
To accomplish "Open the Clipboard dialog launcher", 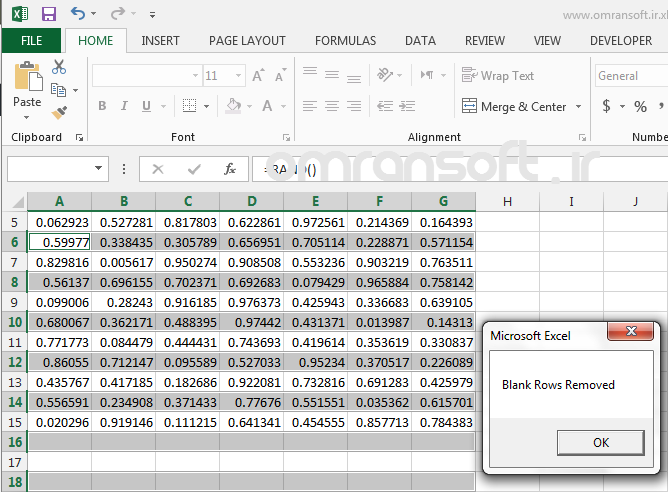I will 79,137.
